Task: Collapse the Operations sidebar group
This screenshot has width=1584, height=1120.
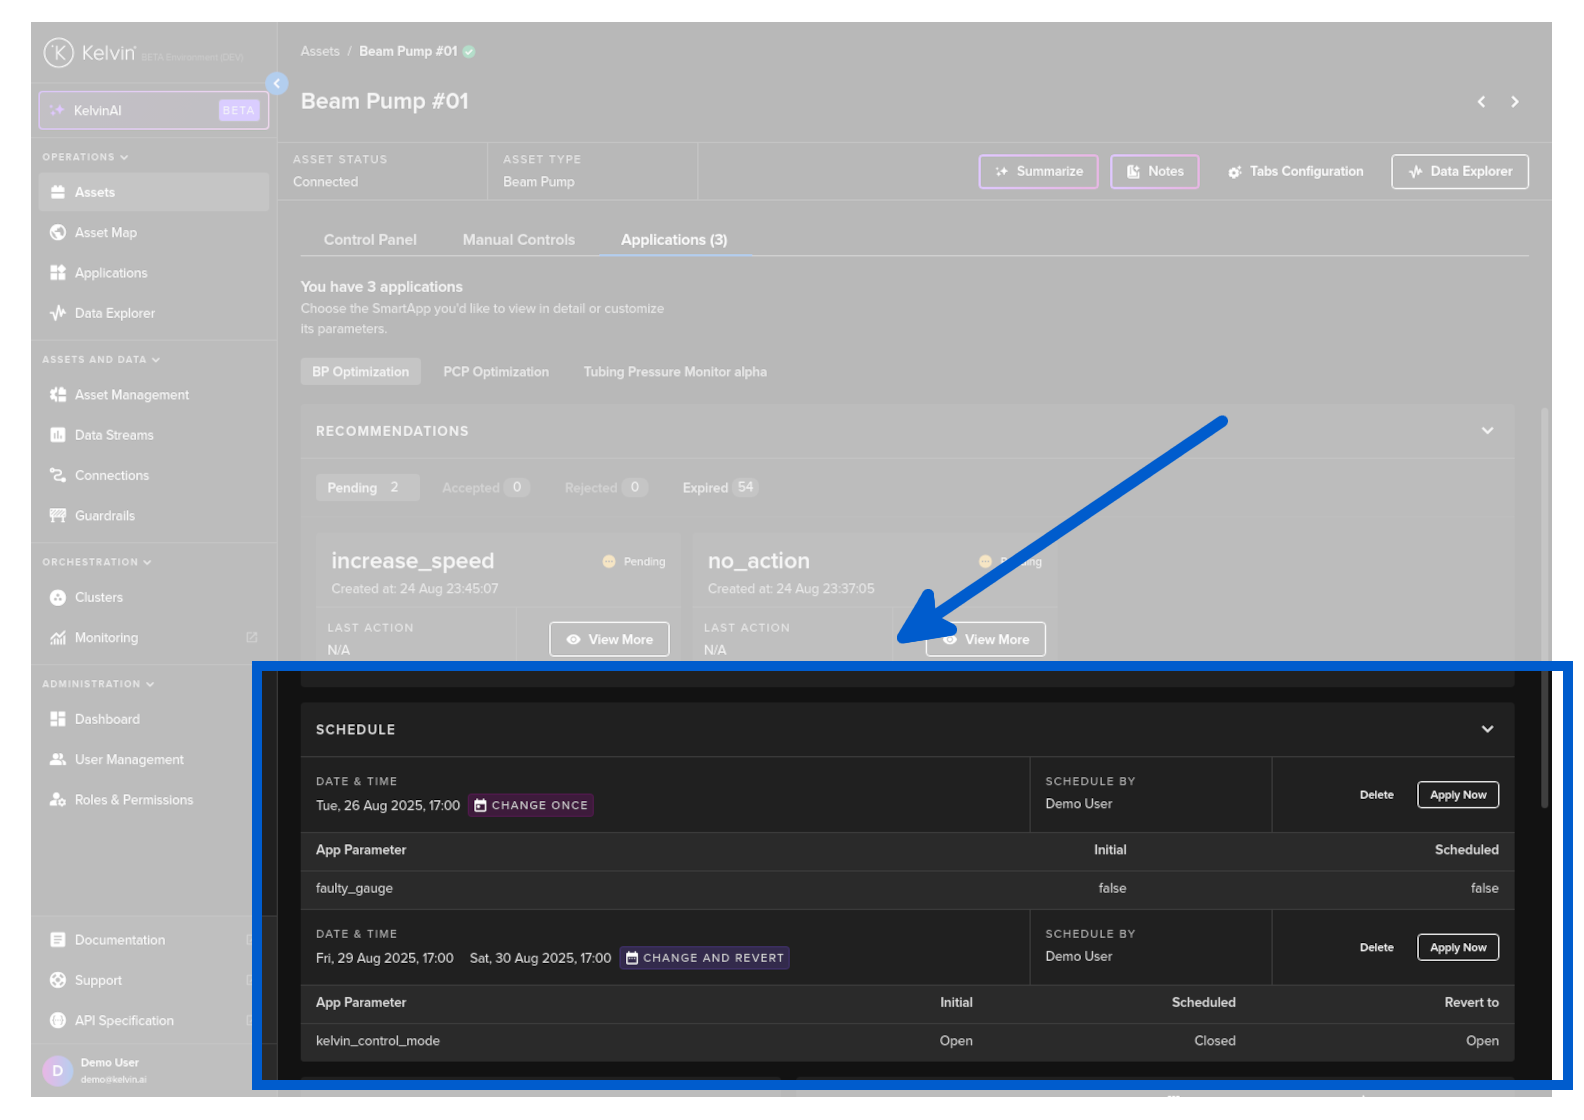Action: pyautogui.click(x=86, y=157)
